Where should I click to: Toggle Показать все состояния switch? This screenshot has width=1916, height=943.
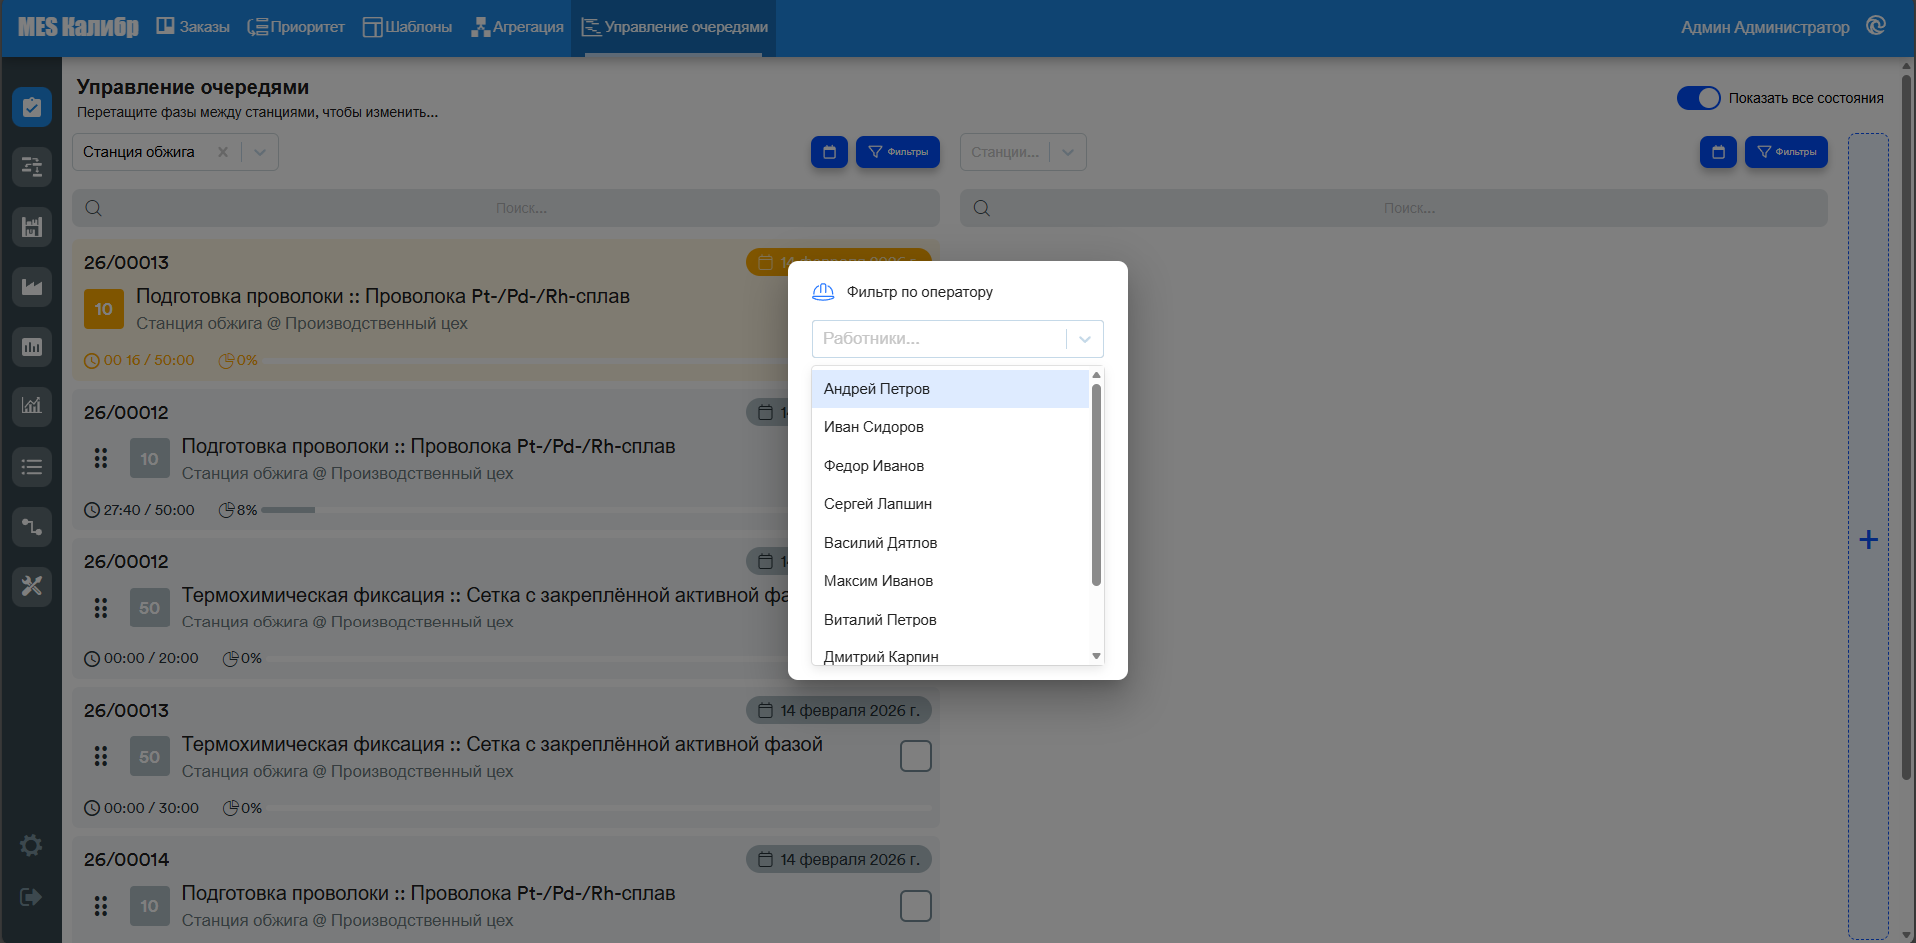[x=1698, y=98]
